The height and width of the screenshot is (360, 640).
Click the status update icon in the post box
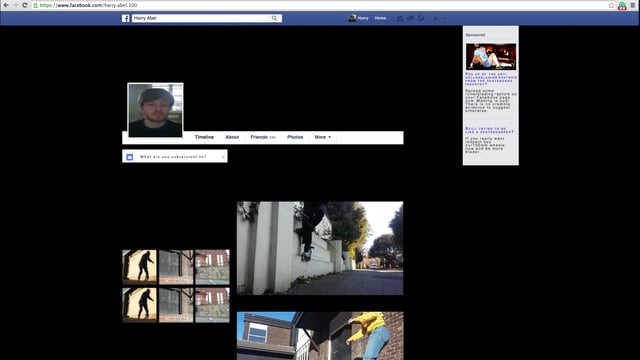129,157
